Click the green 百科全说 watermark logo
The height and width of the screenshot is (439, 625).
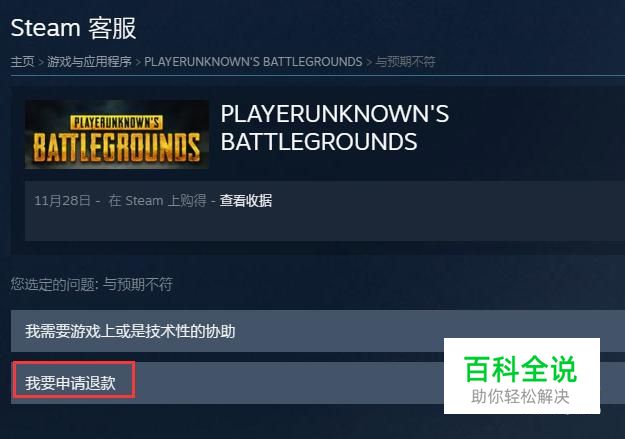520,369
